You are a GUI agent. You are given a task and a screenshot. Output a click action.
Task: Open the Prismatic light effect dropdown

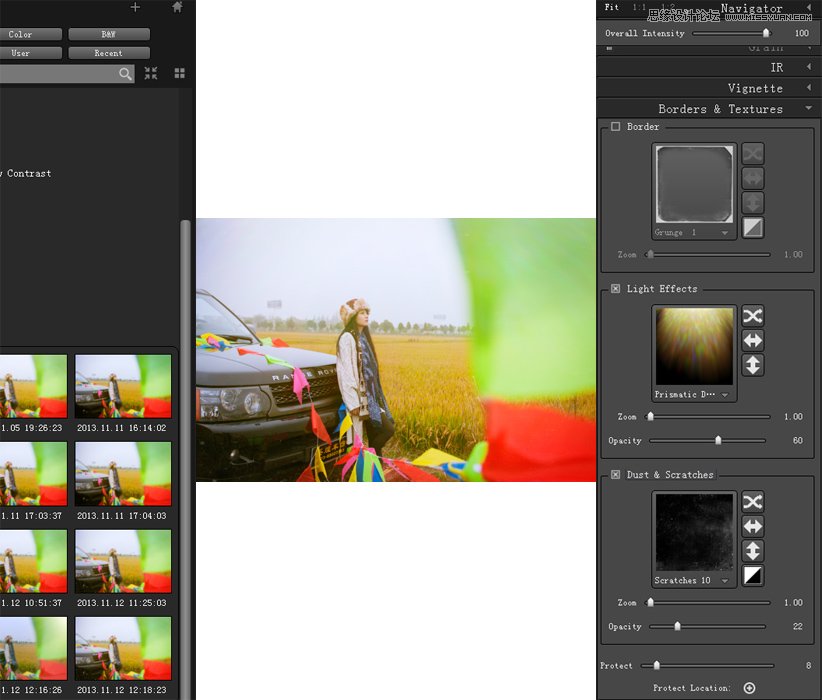694,395
